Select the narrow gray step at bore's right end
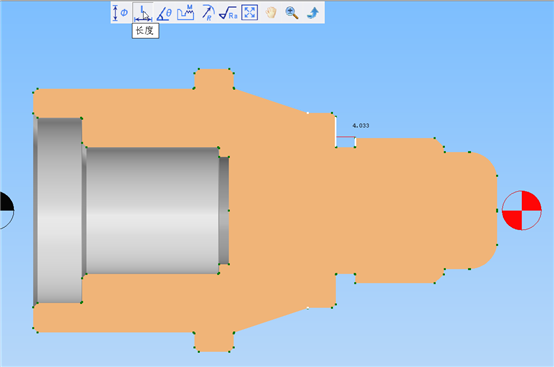Screen dimensions: 554x367 pos(224,210)
